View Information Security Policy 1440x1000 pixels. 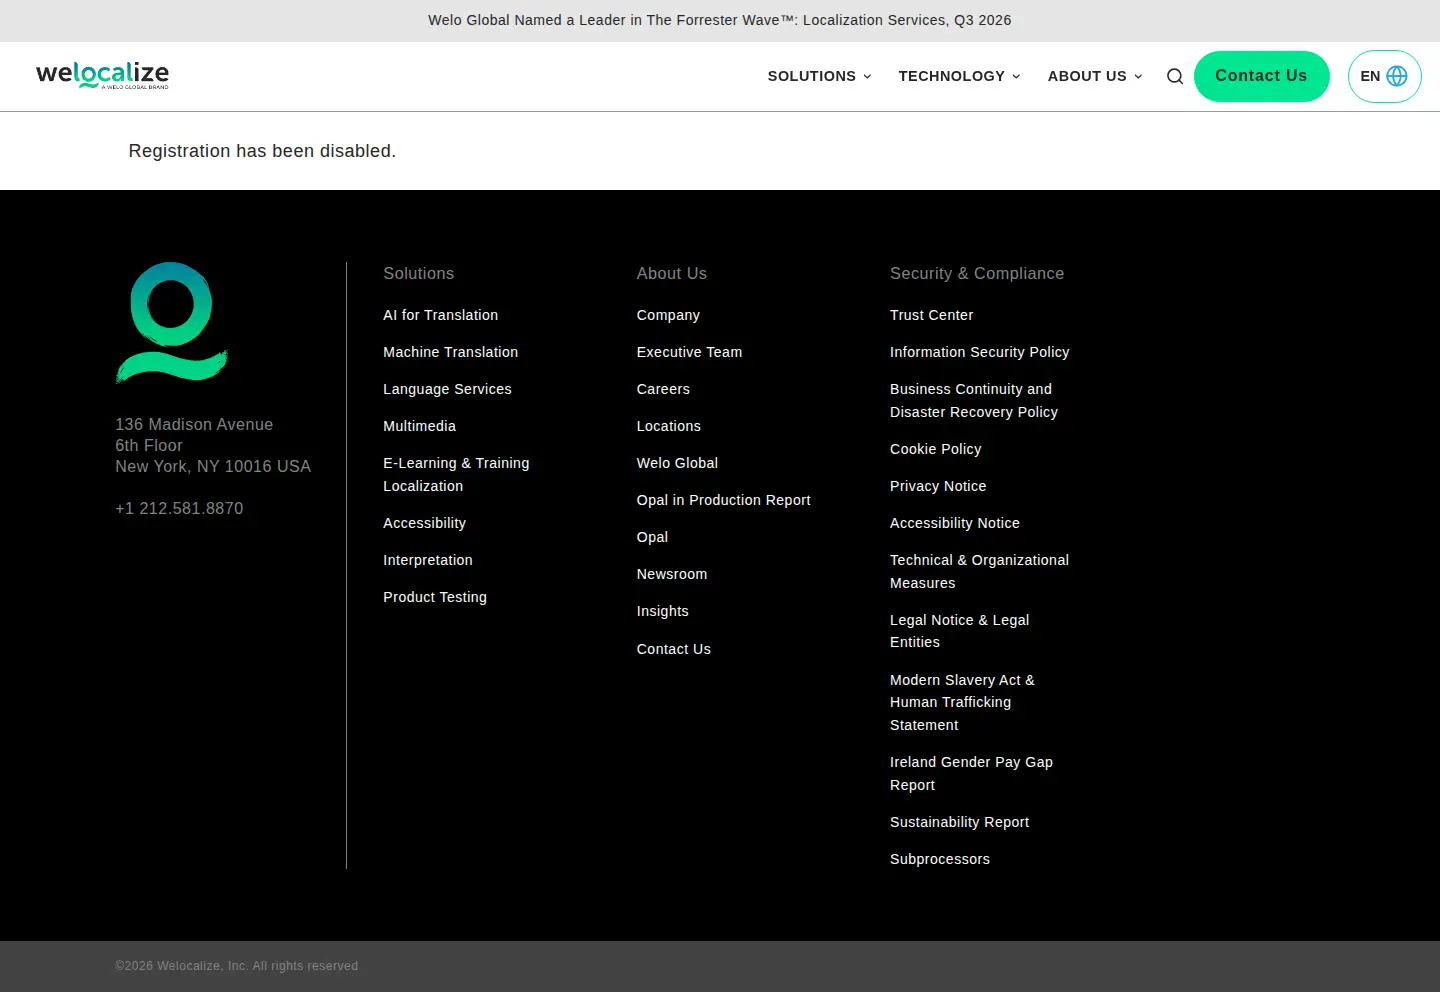tap(980, 352)
